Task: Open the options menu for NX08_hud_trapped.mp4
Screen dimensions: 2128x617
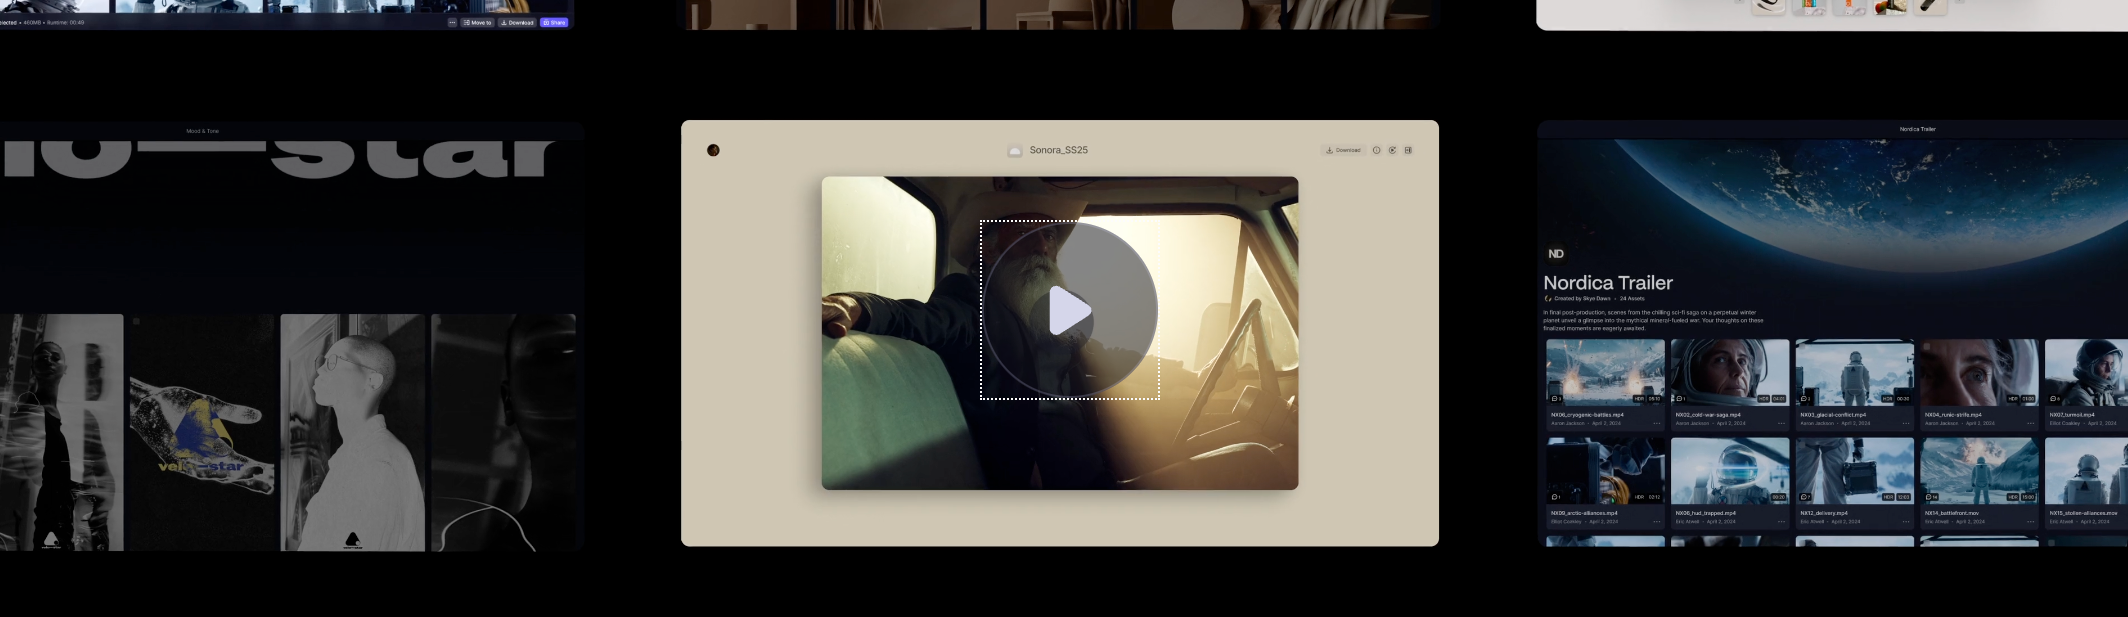Action: pyautogui.click(x=1781, y=521)
